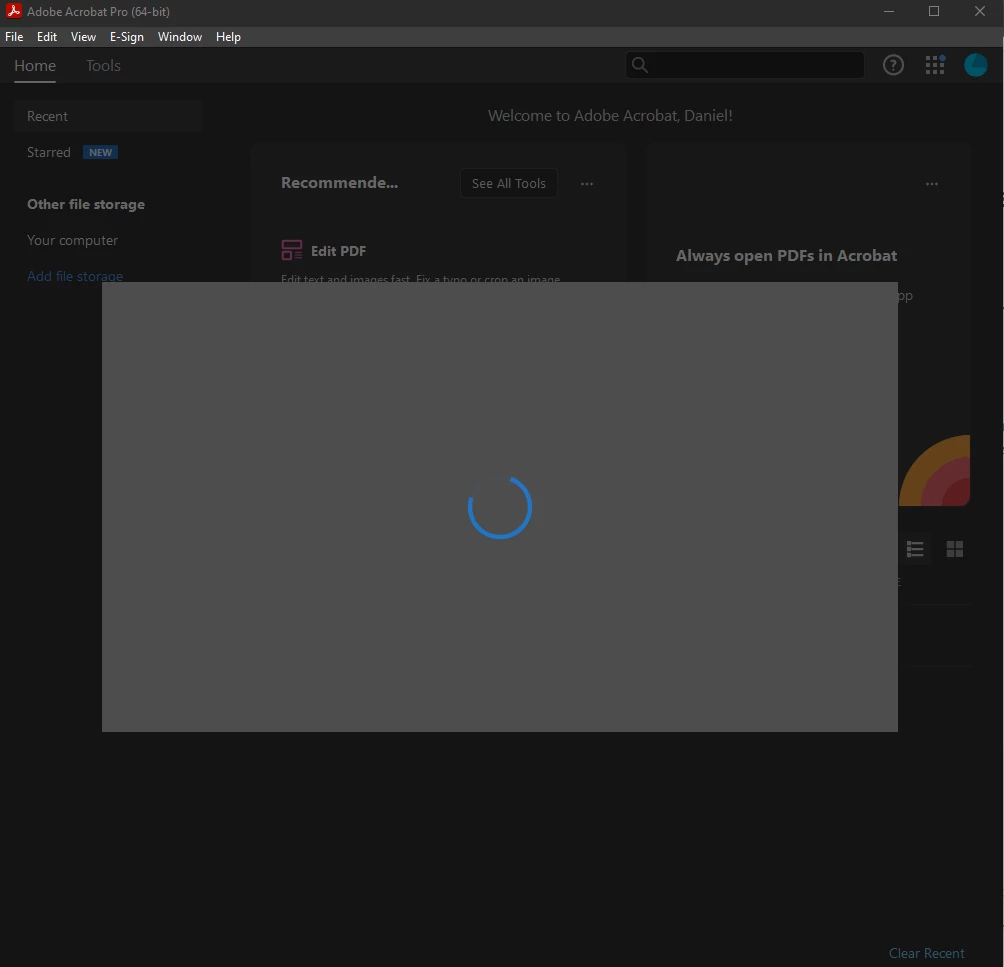This screenshot has width=1004, height=967.
Task: Click the 'Always open PDFs in Acrobat' heading
Action: 786,256
